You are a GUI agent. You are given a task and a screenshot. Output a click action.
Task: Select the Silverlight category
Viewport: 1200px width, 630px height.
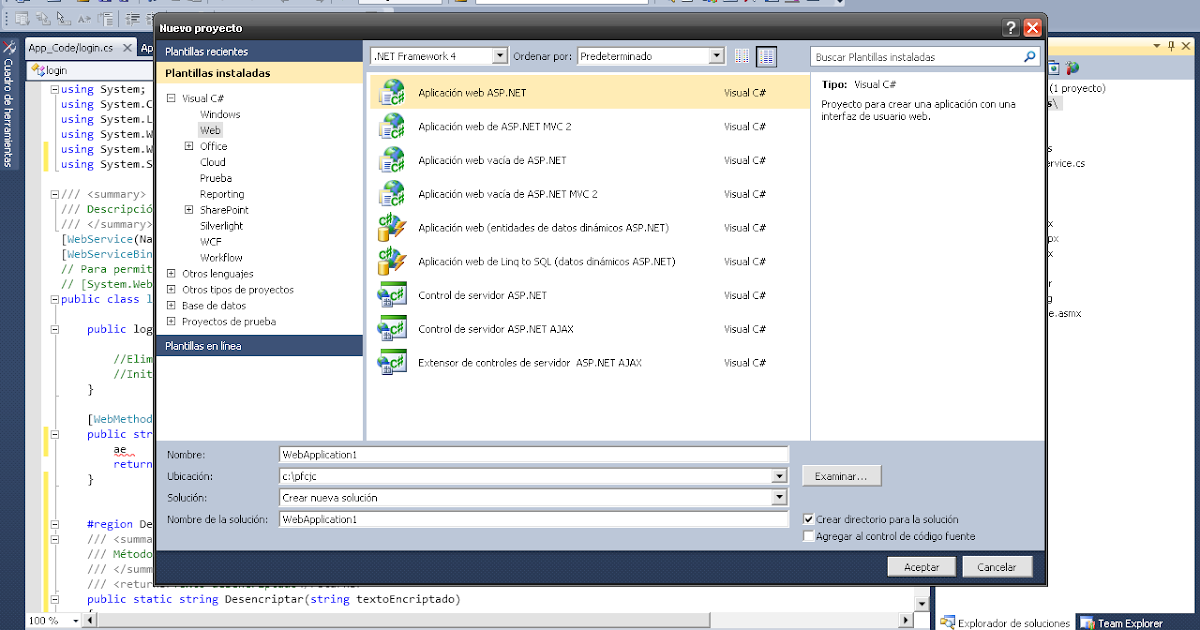tap(221, 226)
